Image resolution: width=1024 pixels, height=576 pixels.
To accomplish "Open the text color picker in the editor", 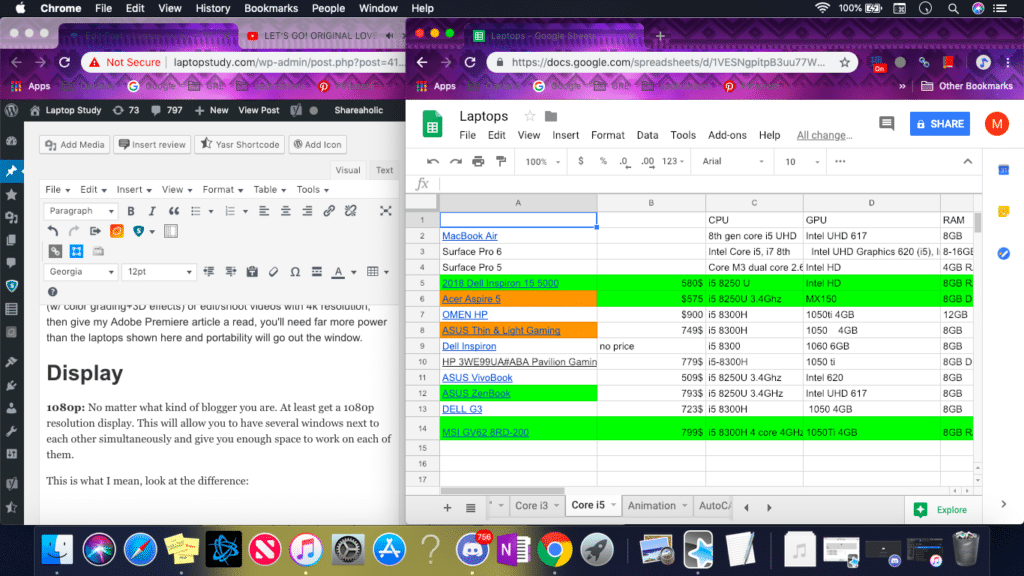I will pyautogui.click(x=339, y=272).
